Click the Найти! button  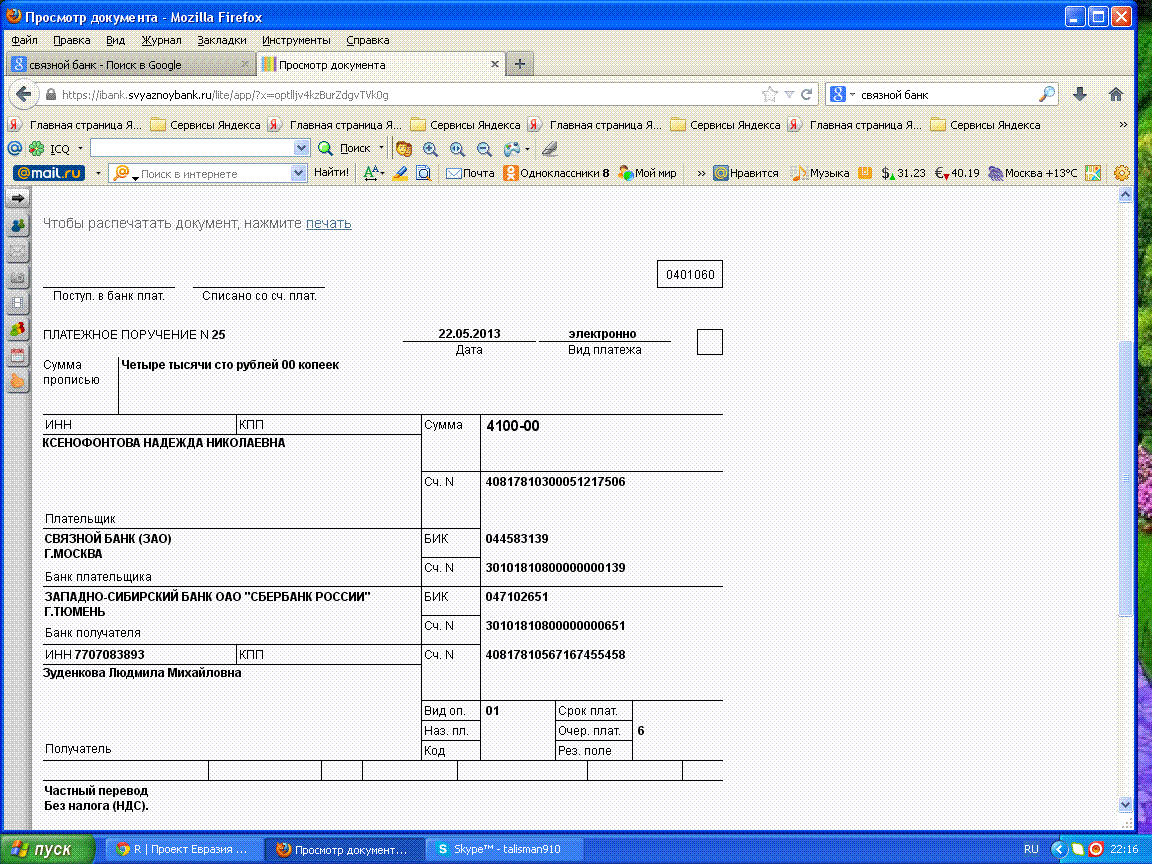[331, 173]
